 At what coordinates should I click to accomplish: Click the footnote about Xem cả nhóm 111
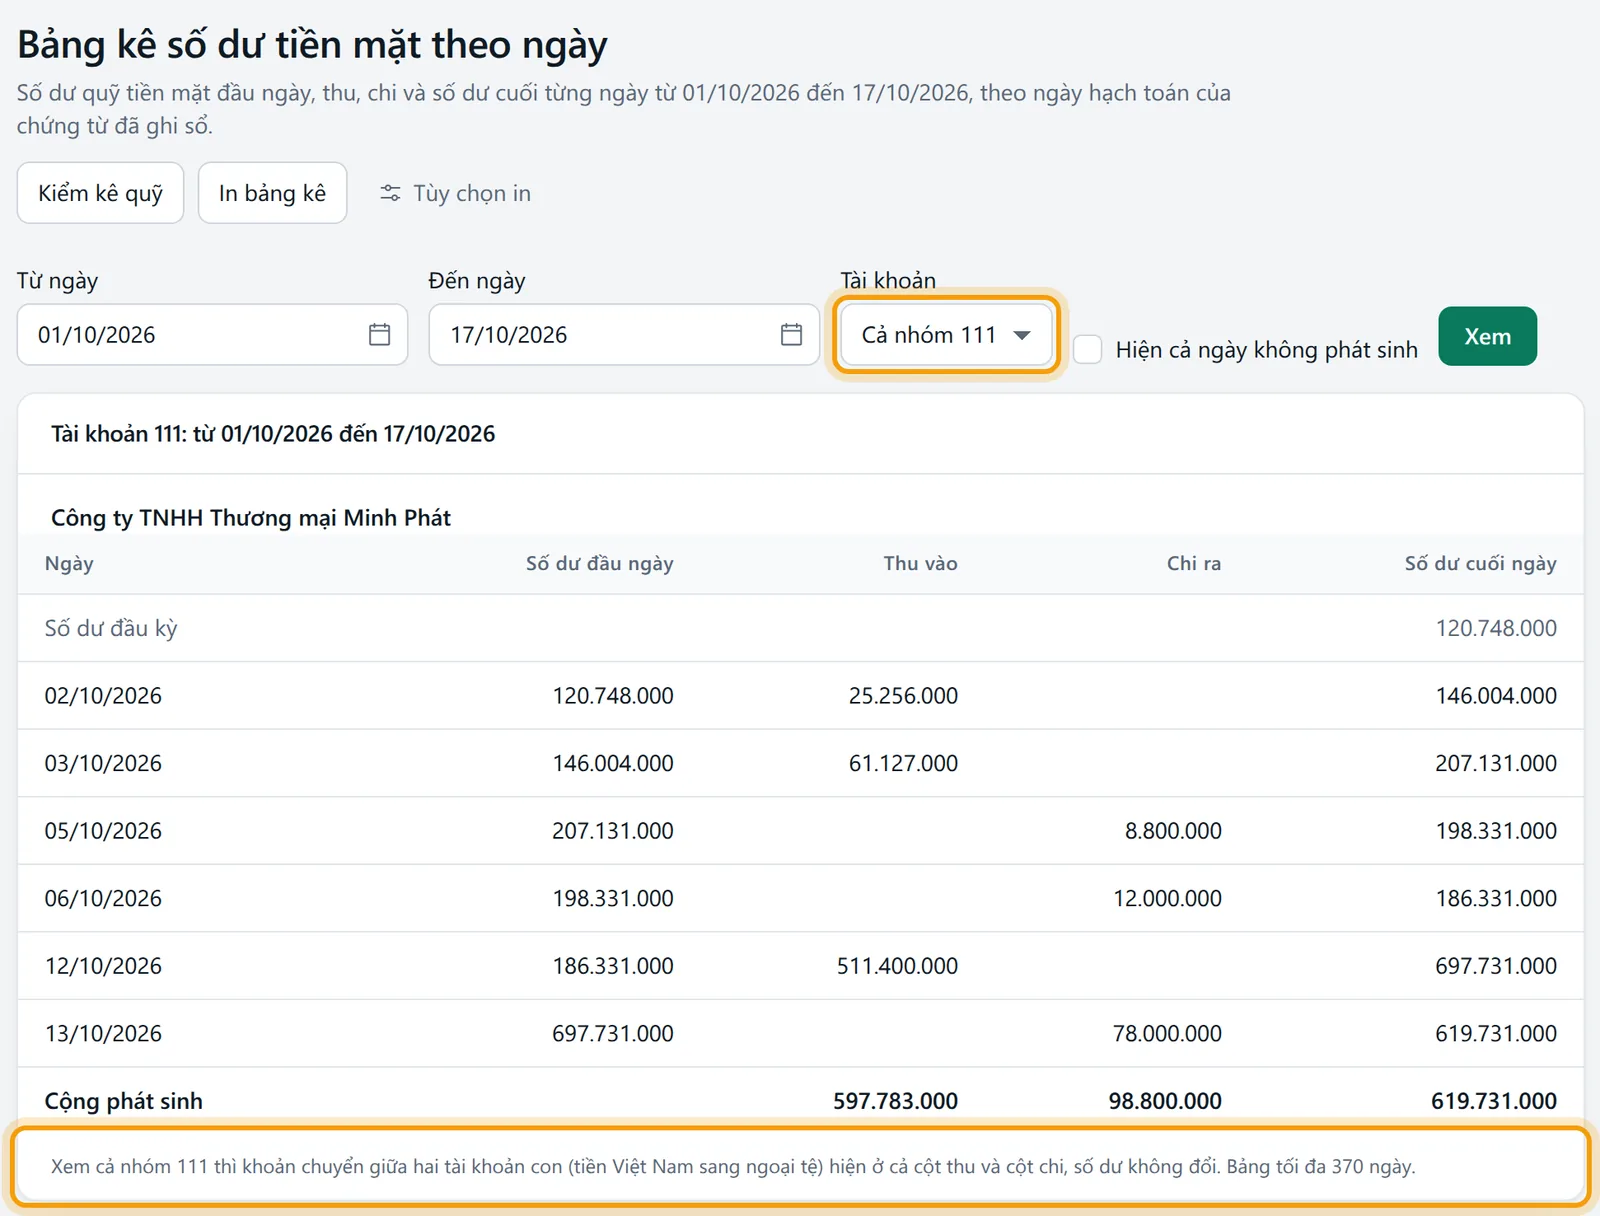click(x=733, y=1167)
